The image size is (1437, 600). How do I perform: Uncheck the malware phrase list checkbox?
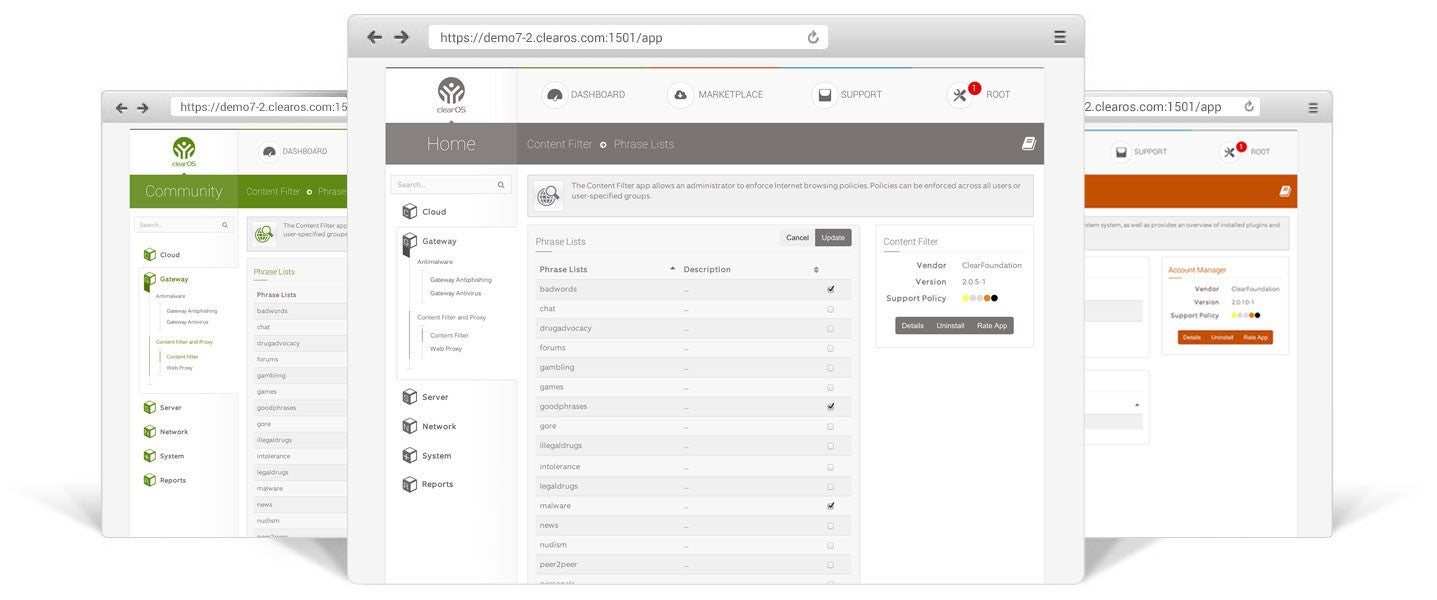click(x=830, y=506)
